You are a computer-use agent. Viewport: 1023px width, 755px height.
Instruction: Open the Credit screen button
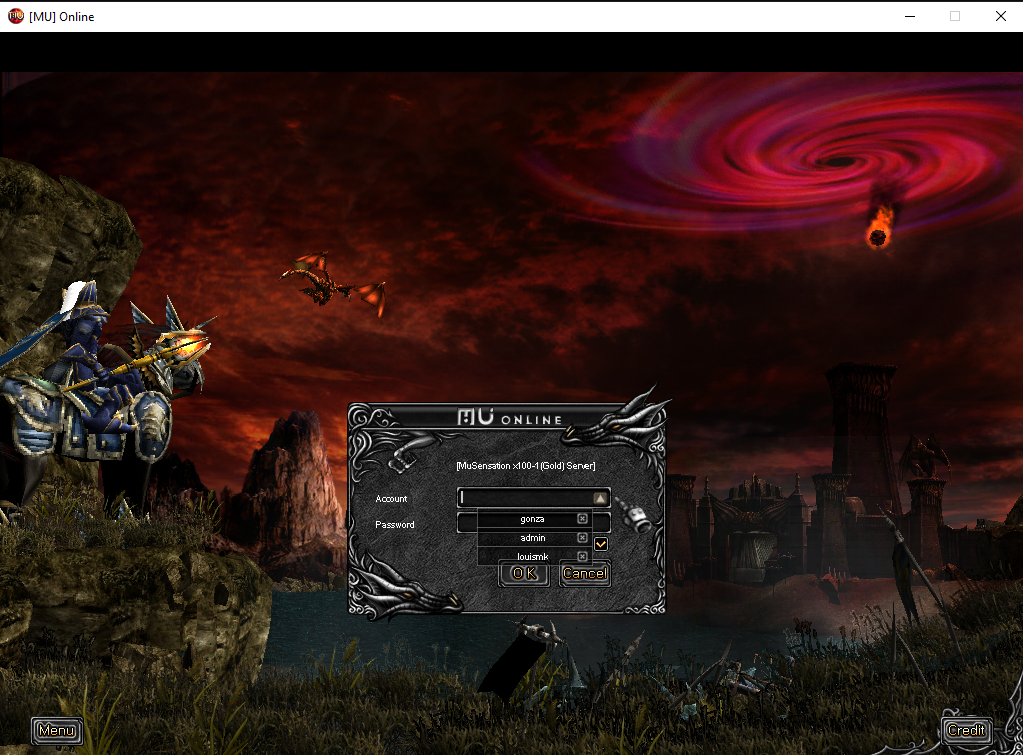pyautogui.click(x=966, y=731)
